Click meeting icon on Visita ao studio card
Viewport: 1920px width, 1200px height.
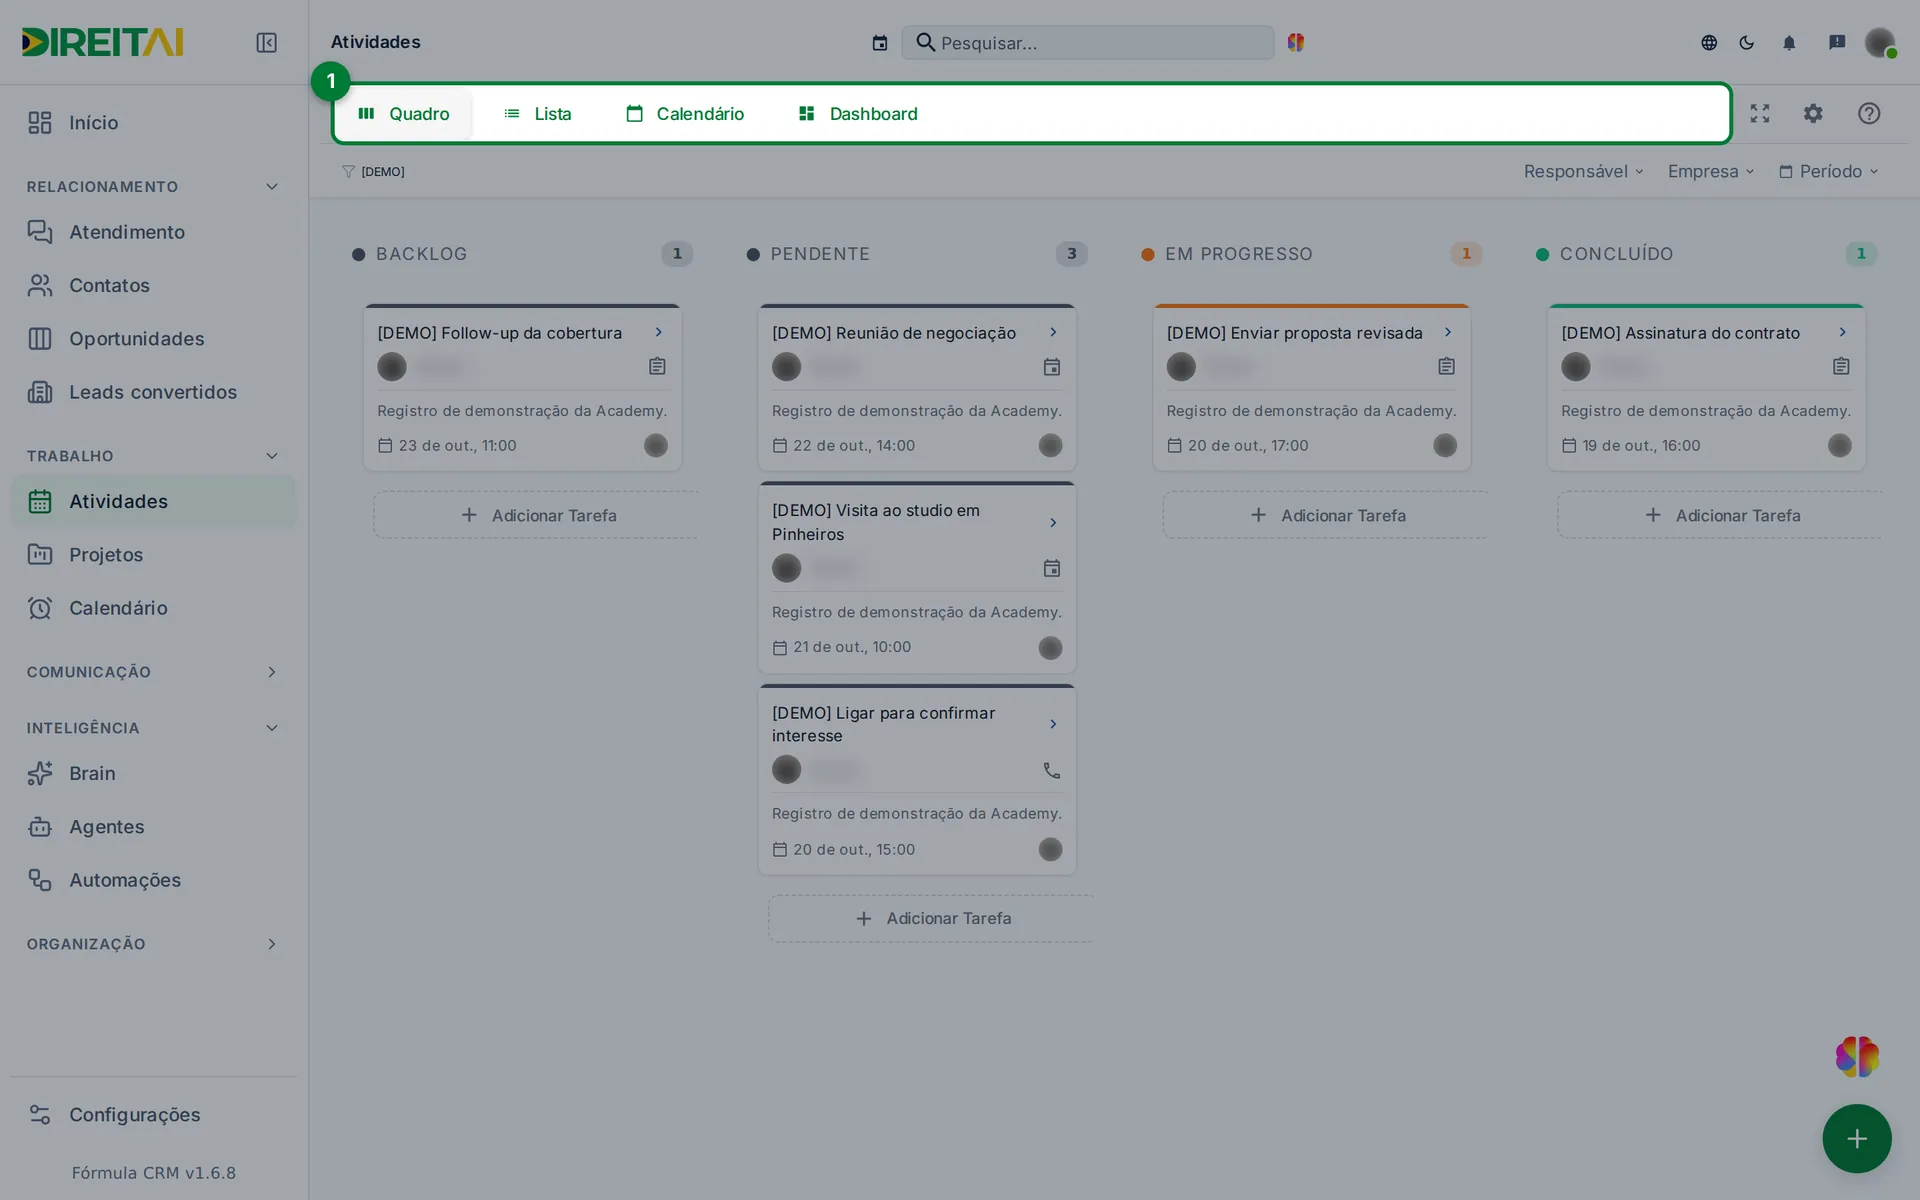pyautogui.click(x=1052, y=568)
